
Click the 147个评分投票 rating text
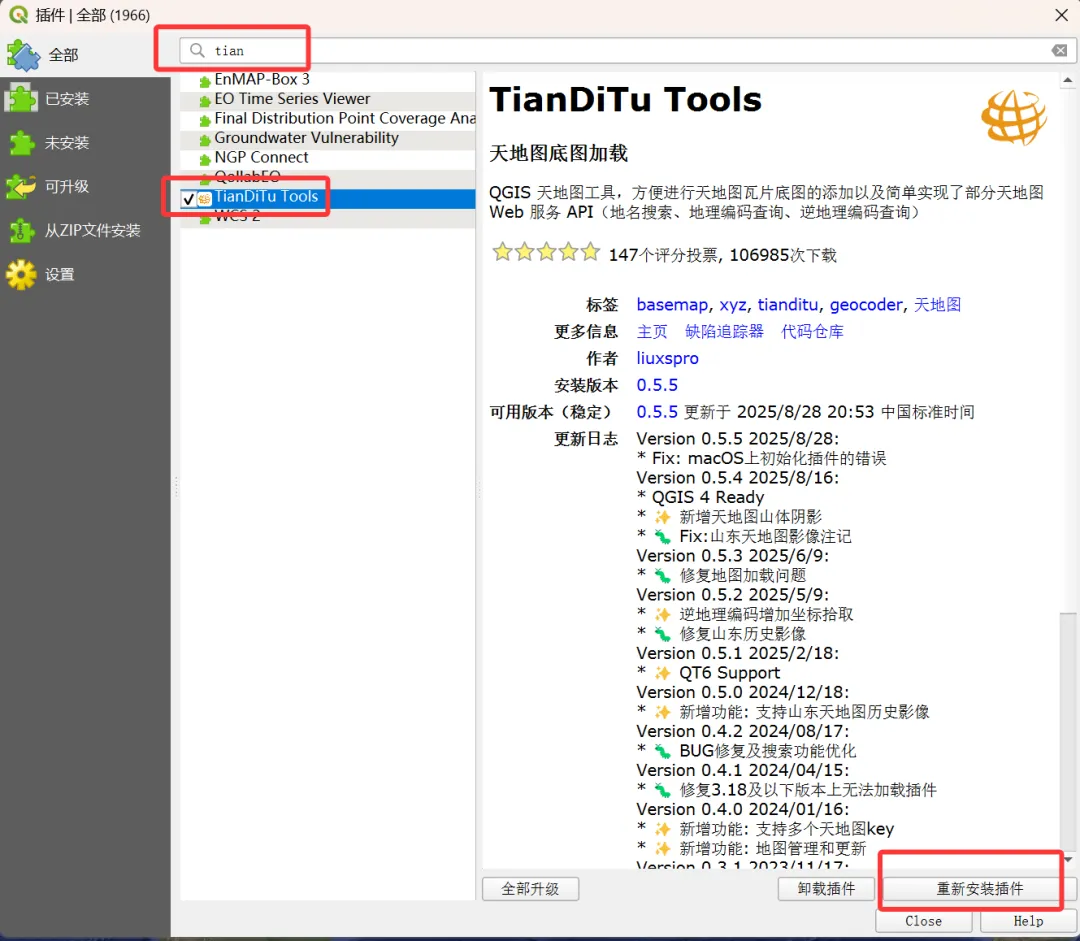[x=663, y=256]
